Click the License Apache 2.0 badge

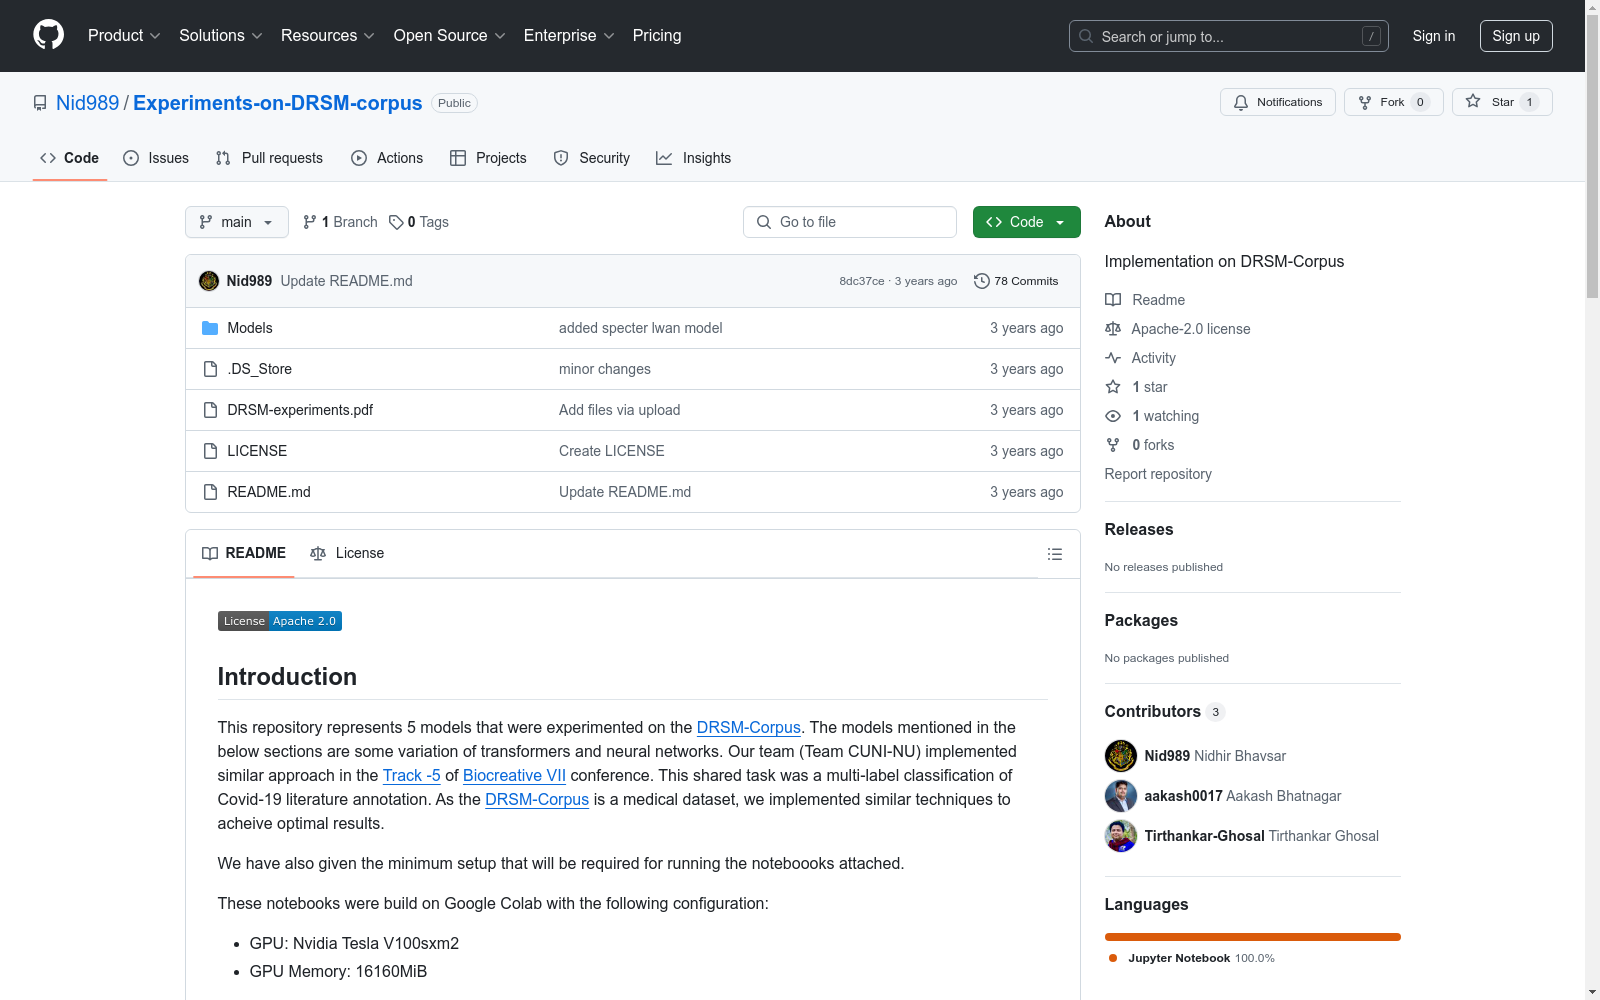[x=280, y=621]
